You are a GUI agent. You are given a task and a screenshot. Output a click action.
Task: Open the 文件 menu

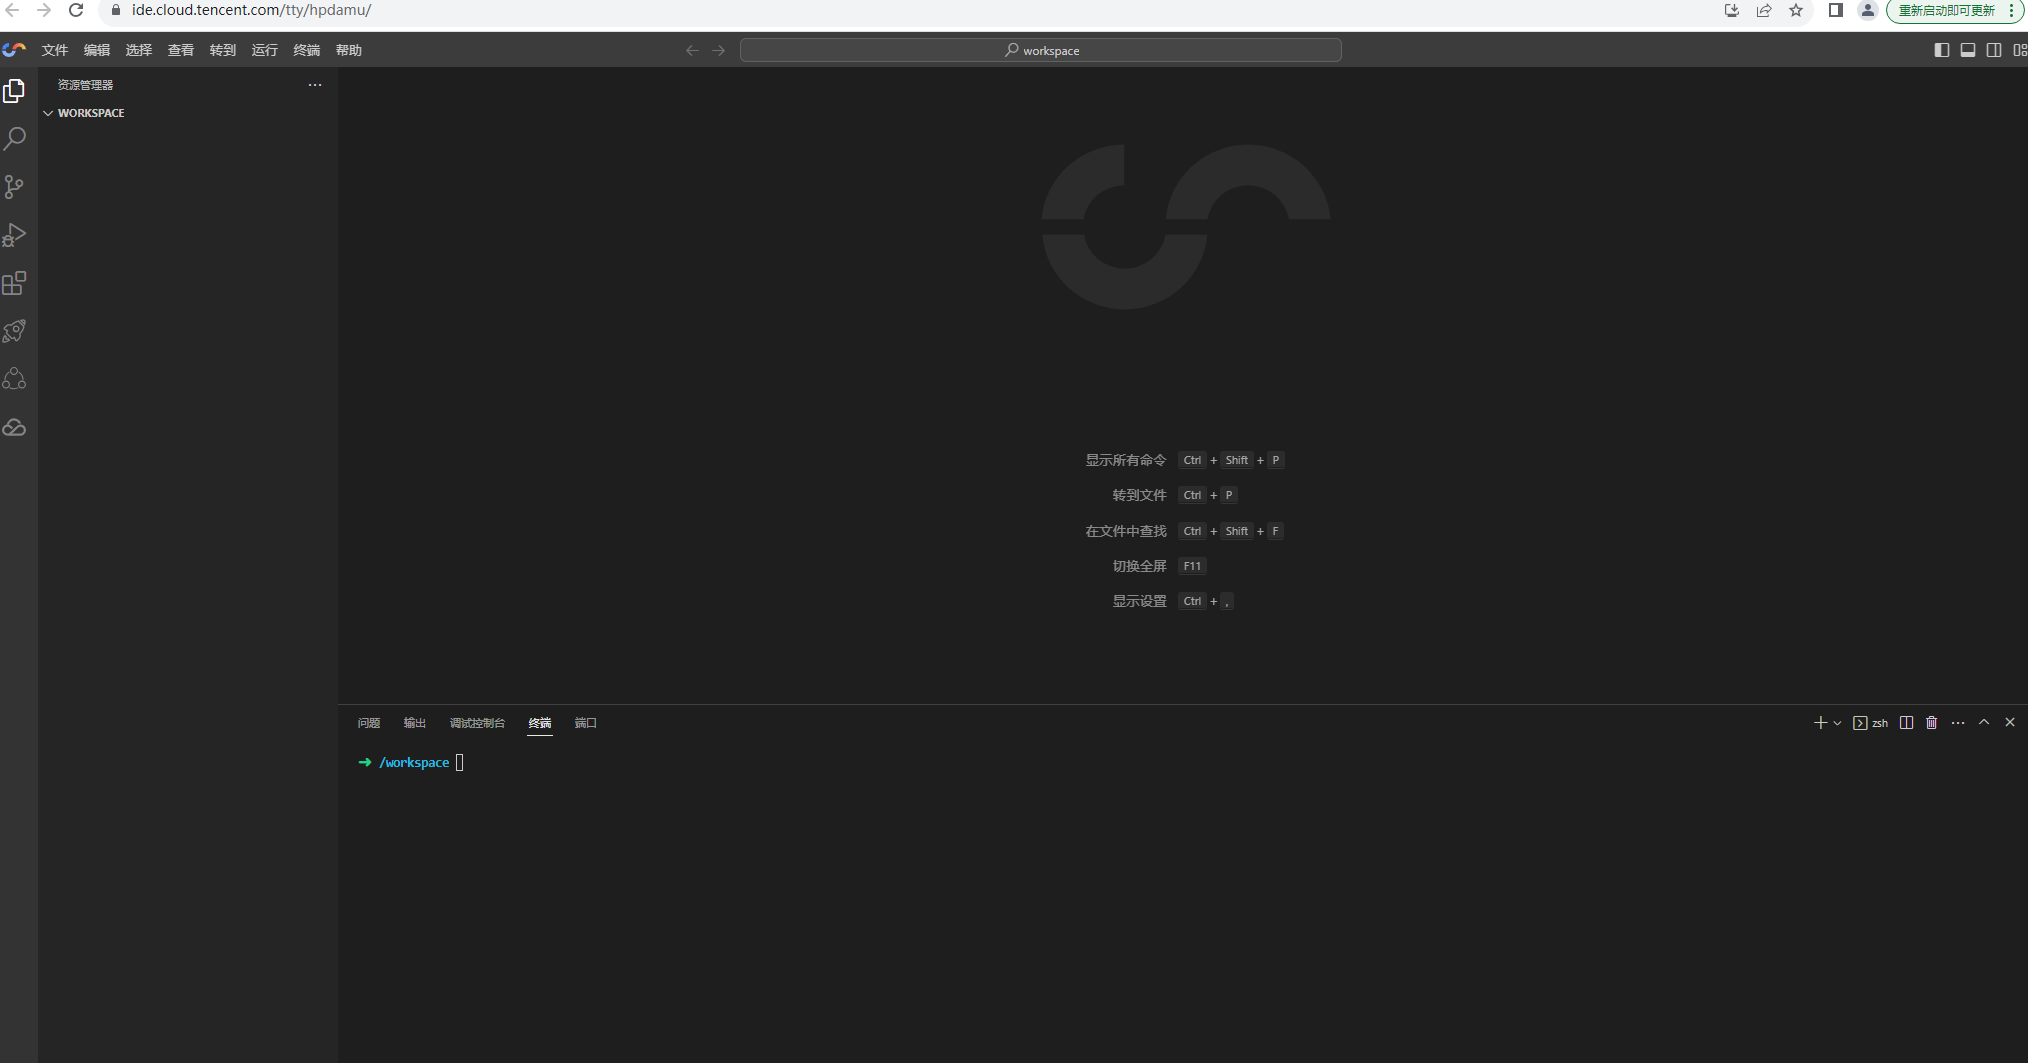click(x=55, y=50)
